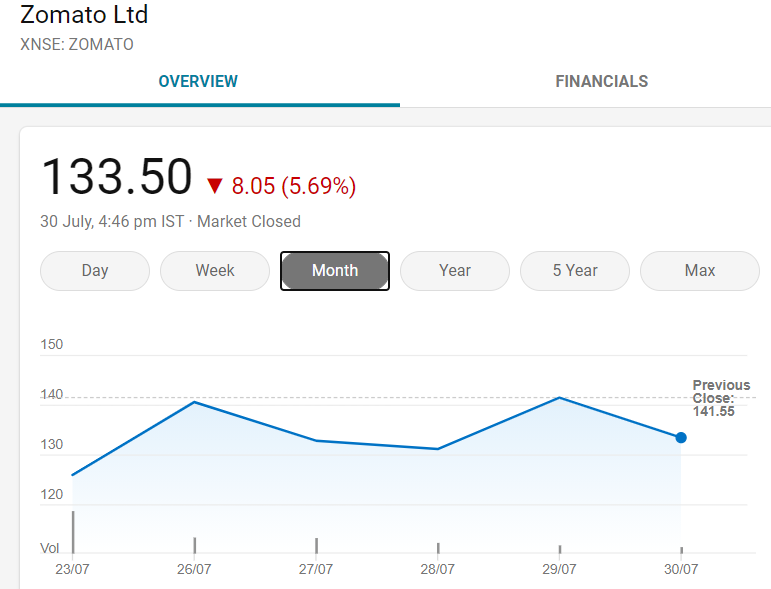Select the Week chart range

tap(215, 271)
